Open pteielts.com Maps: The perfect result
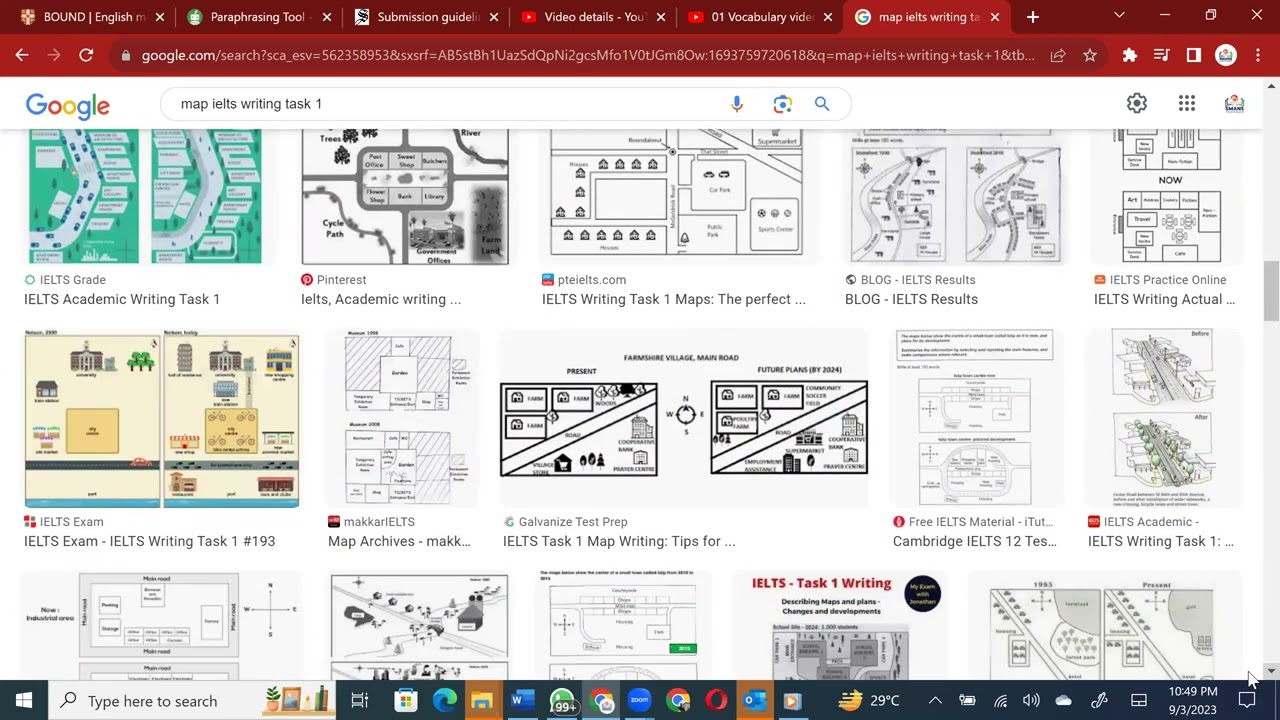The width and height of the screenshot is (1280, 720). [x=674, y=299]
